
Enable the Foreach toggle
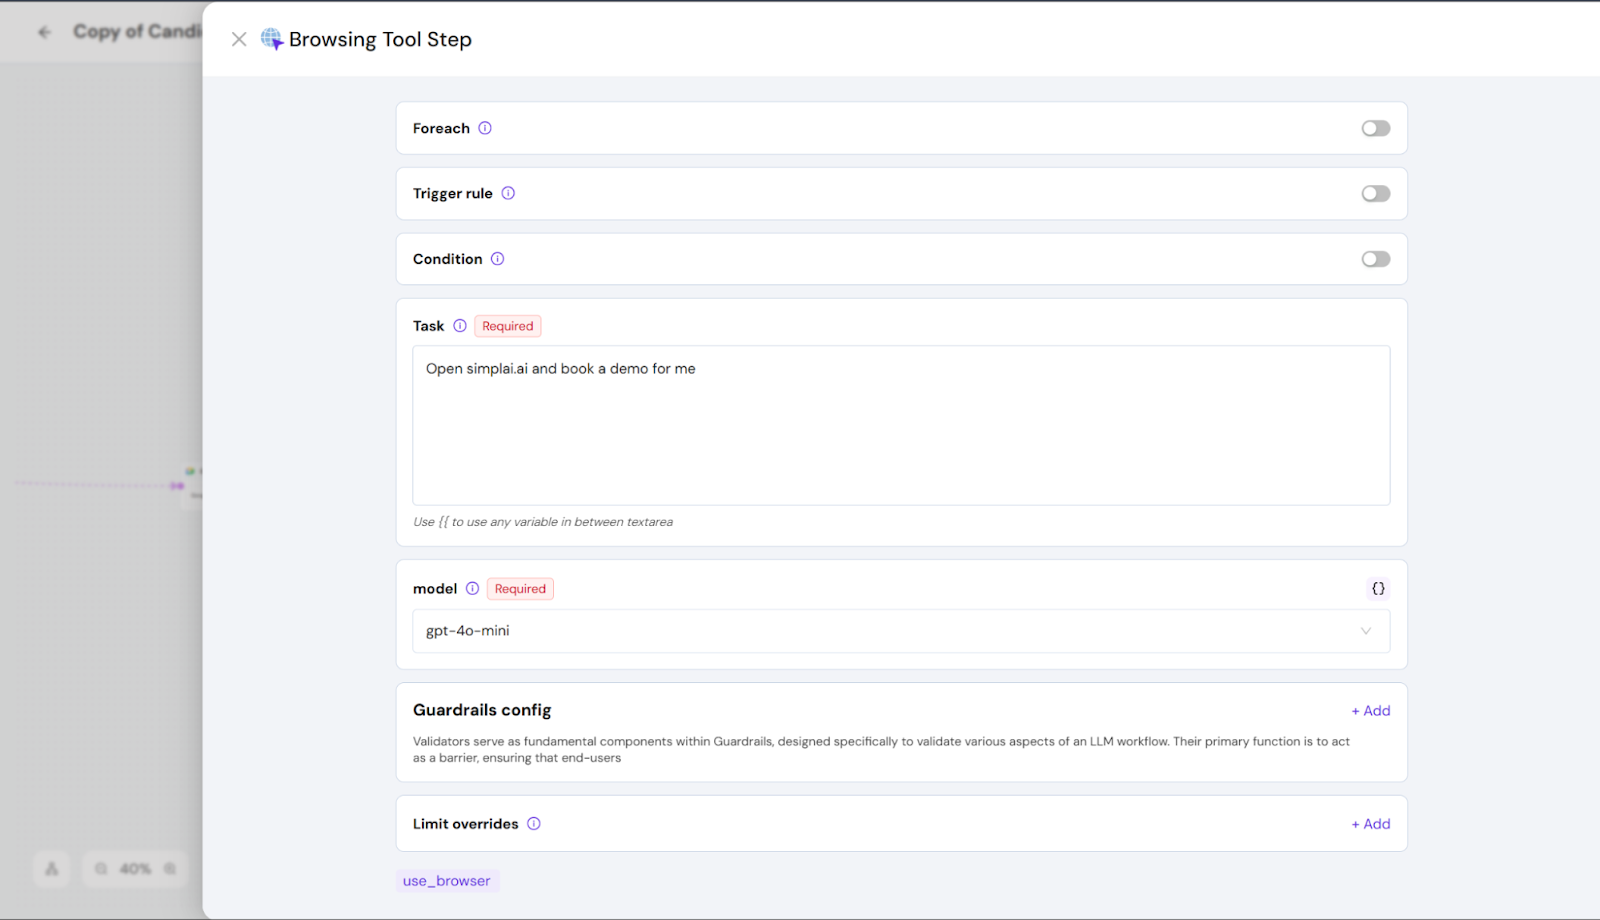[1376, 128]
